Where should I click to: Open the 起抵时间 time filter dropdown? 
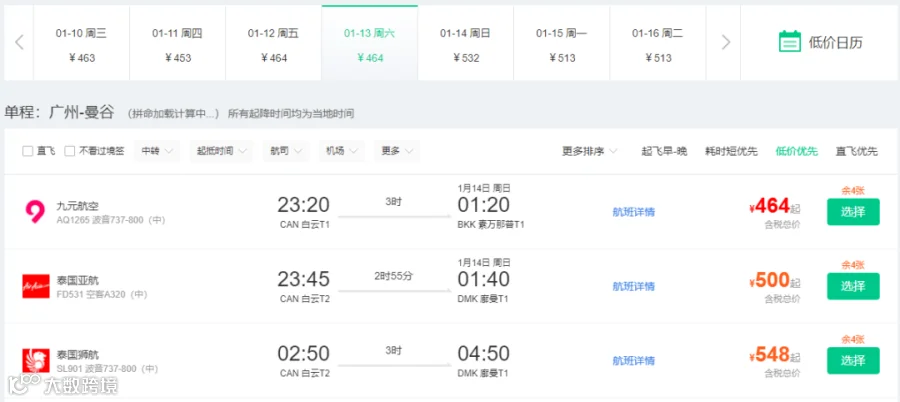(x=221, y=151)
